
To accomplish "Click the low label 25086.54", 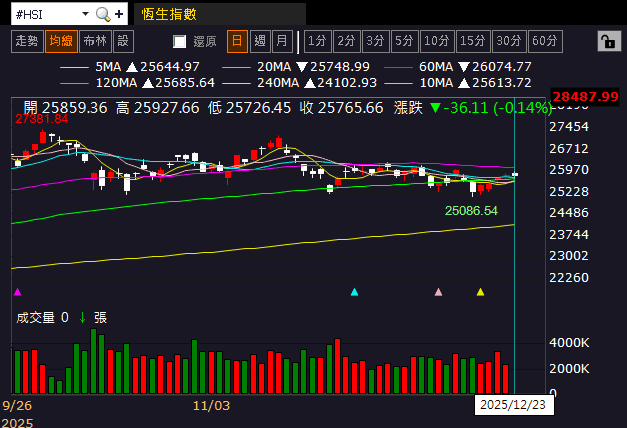I will coord(471,211).
